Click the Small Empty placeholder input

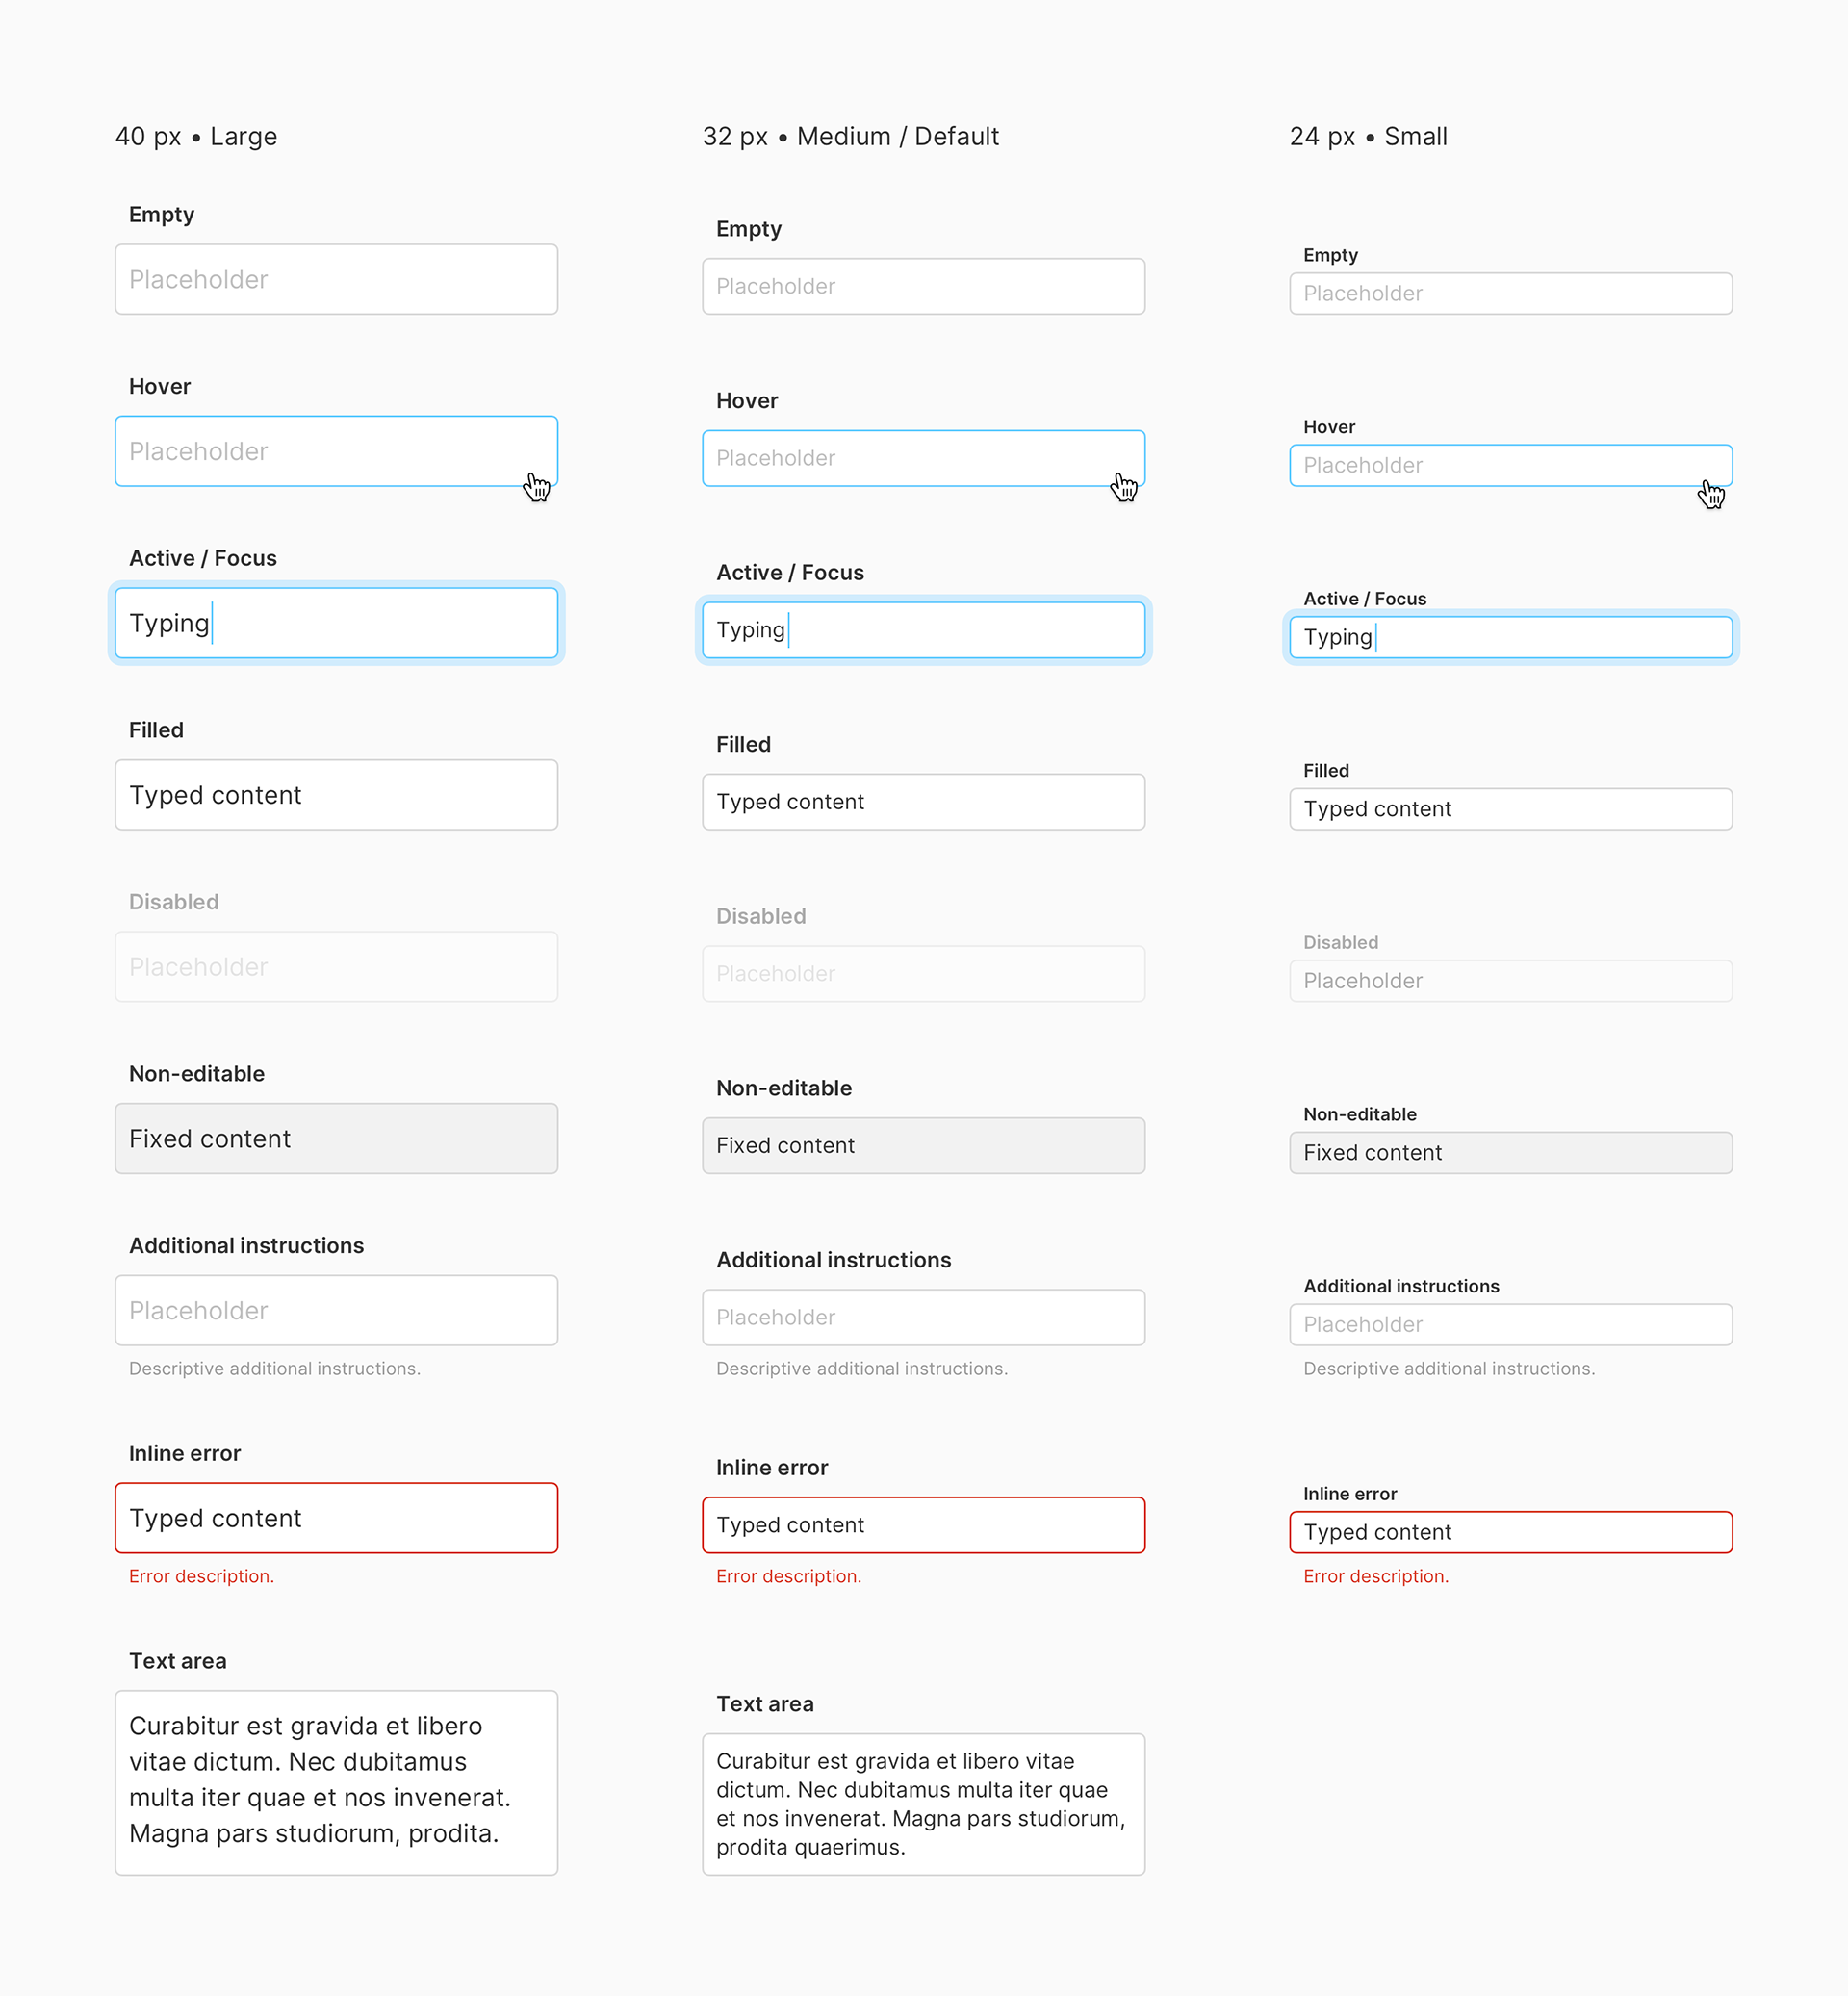1511,294
